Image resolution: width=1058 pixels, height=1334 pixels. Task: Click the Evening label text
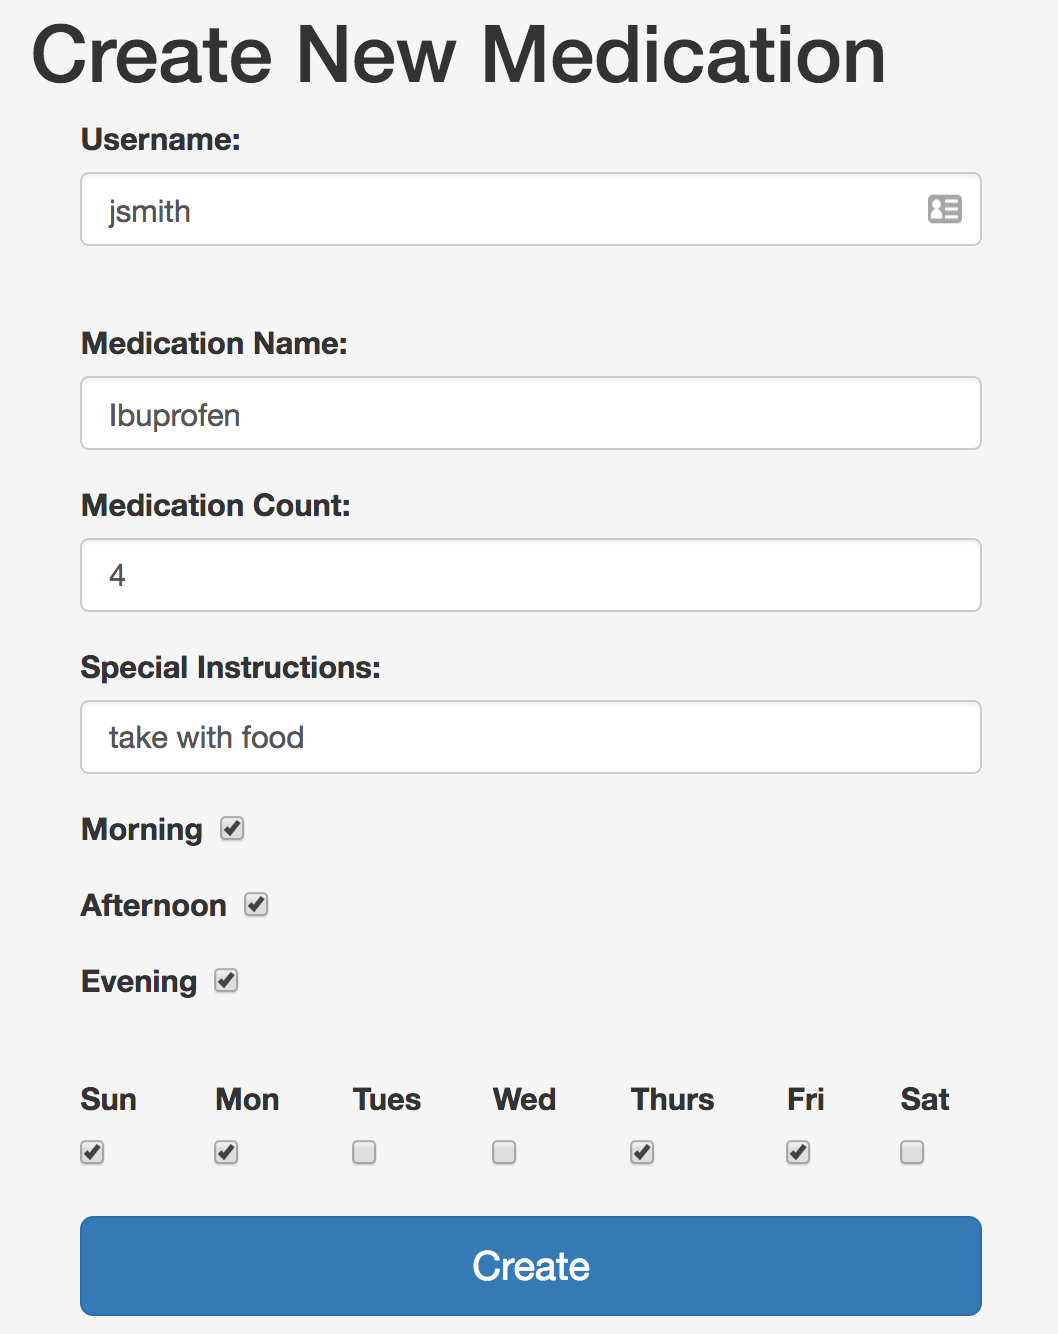139,982
